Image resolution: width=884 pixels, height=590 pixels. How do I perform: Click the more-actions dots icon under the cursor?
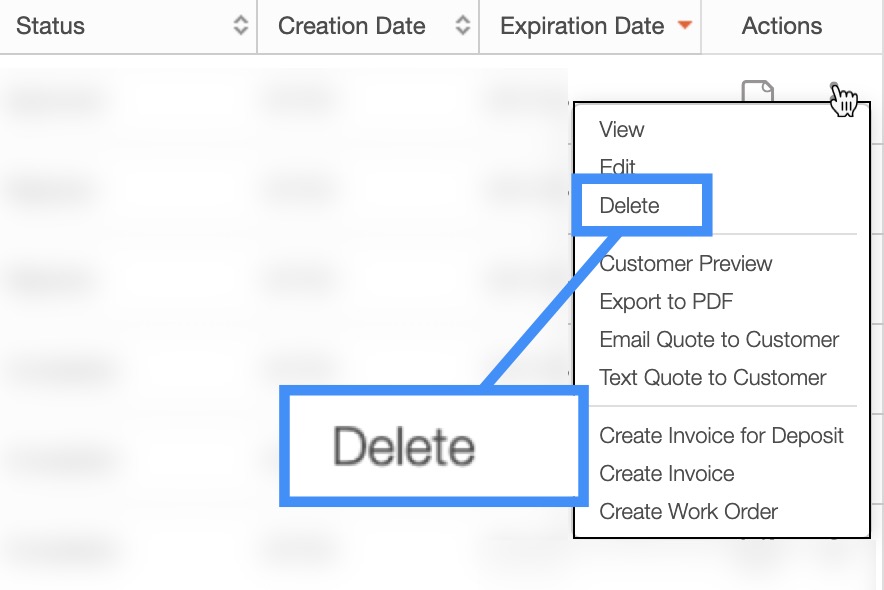[835, 88]
